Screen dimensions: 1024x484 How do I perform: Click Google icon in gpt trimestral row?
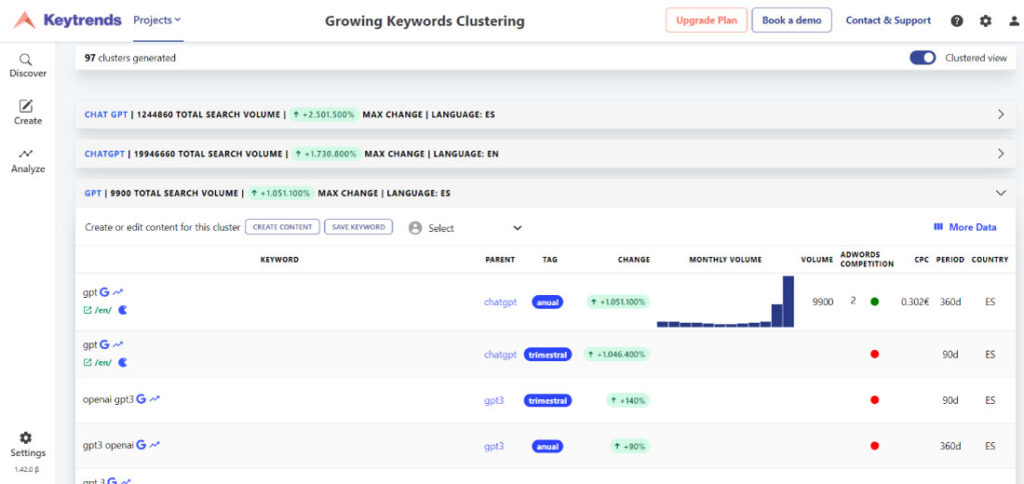click(x=104, y=345)
